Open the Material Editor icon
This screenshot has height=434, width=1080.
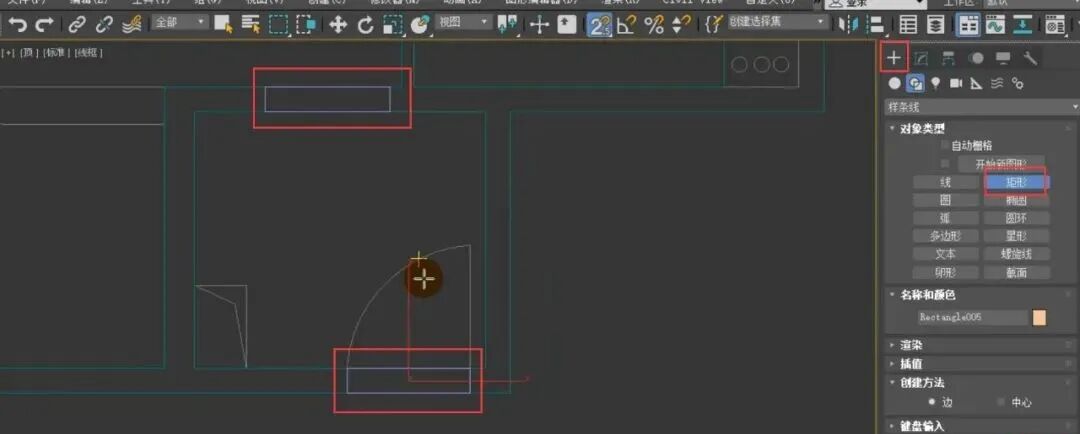click(1053, 25)
